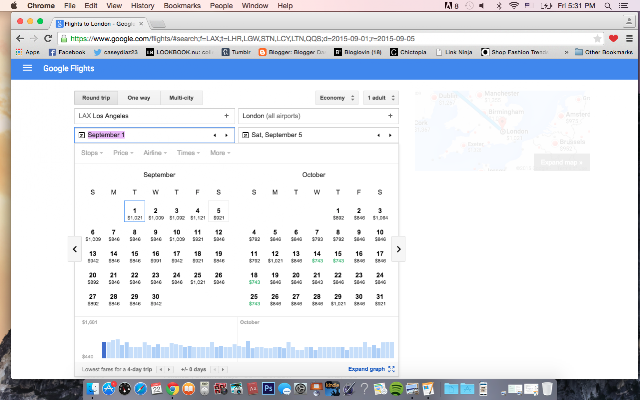Move return date one day earlier

coord(378,135)
